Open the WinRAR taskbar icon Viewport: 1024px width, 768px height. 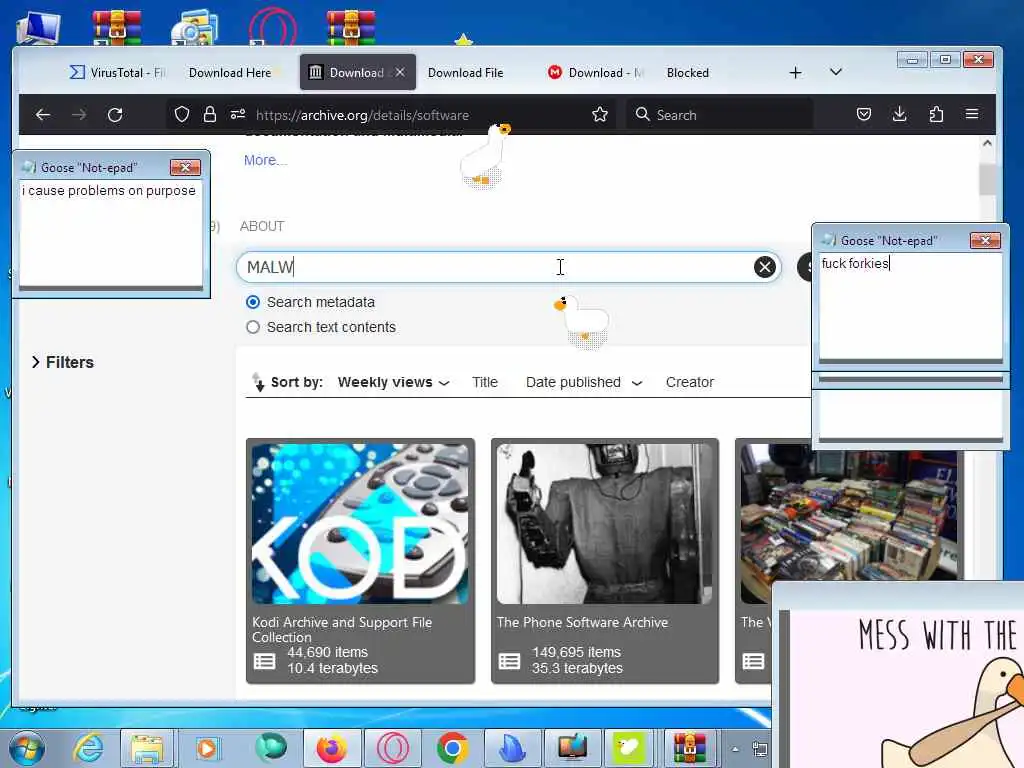pos(690,748)
